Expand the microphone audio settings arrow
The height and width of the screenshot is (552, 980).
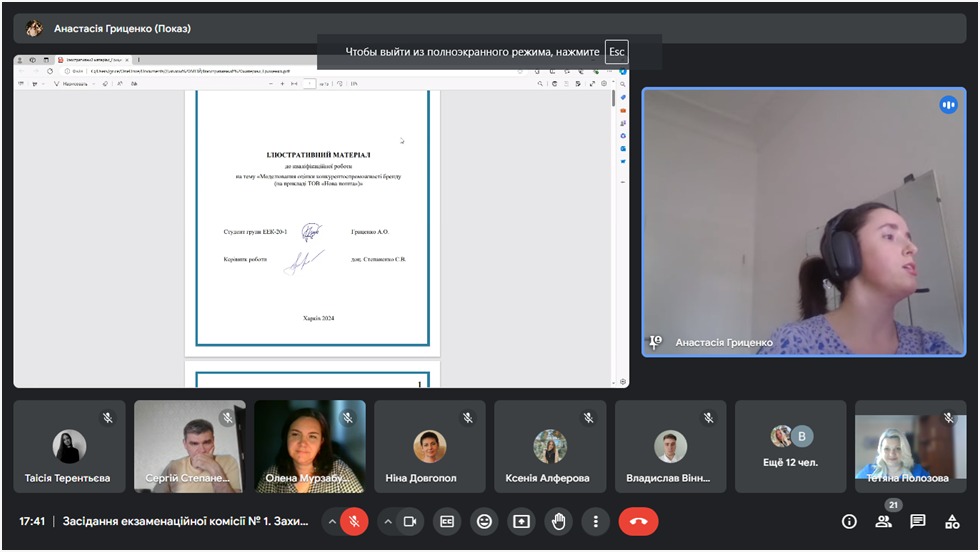pyautogui.click(x=331, y=521)
